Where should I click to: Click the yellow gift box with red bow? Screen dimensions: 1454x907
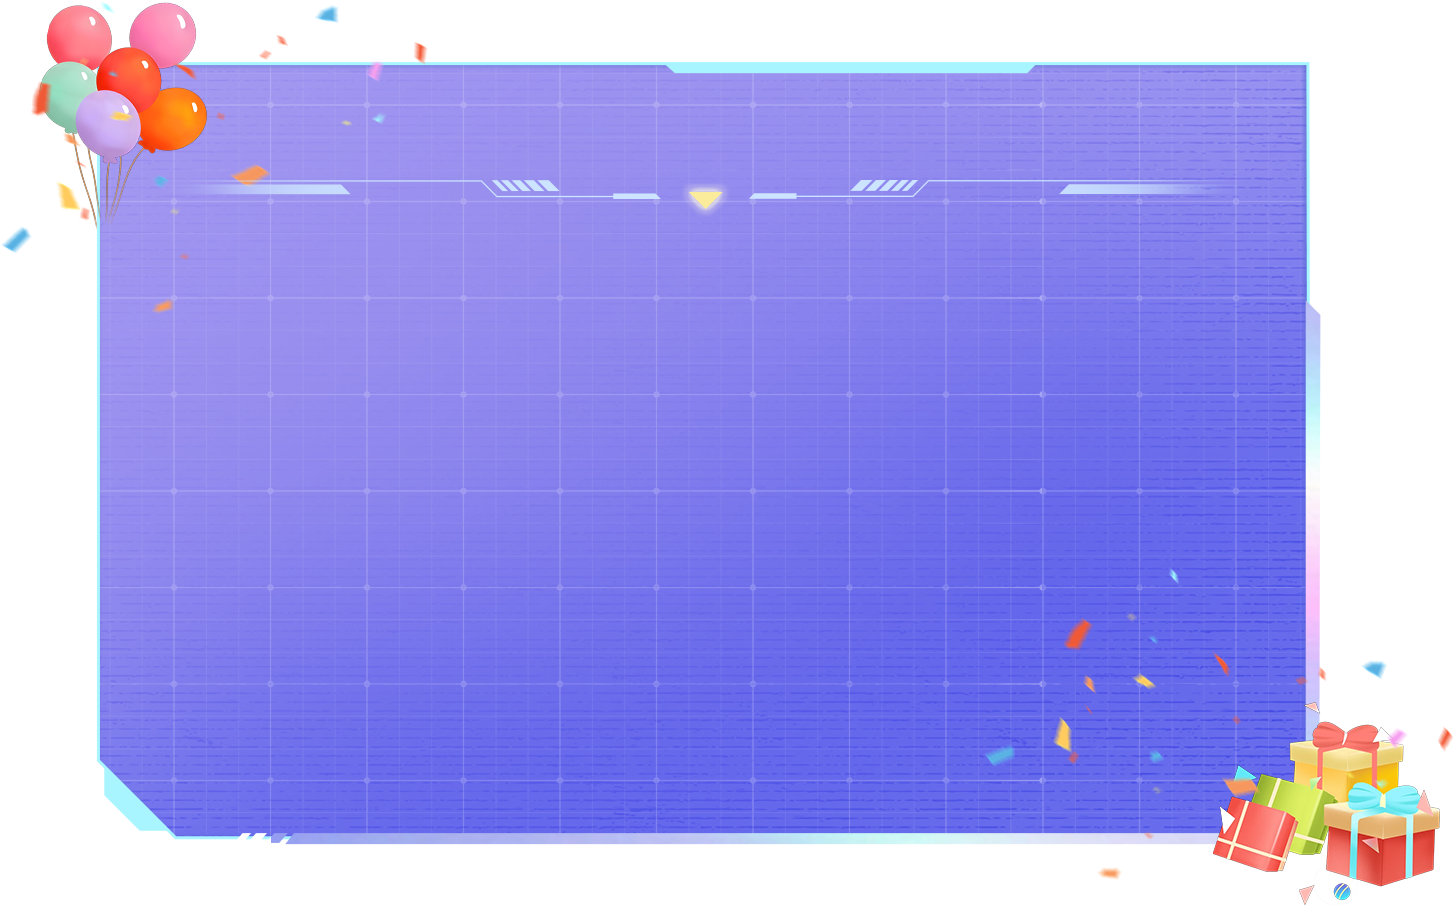[x=1347, y=759]
